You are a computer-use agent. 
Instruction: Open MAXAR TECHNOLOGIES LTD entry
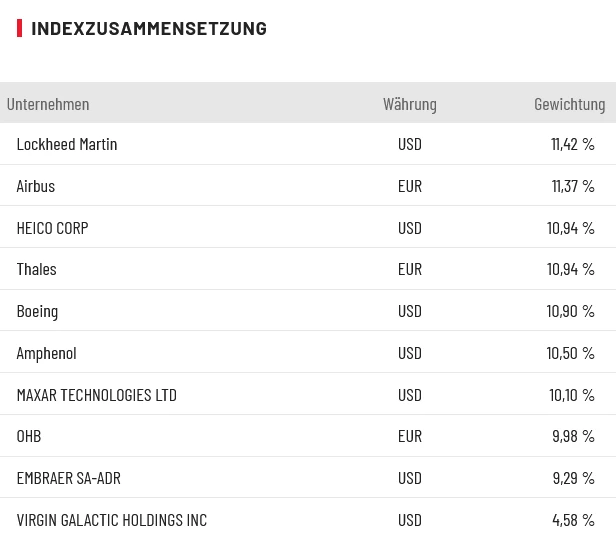click(97, 395)
